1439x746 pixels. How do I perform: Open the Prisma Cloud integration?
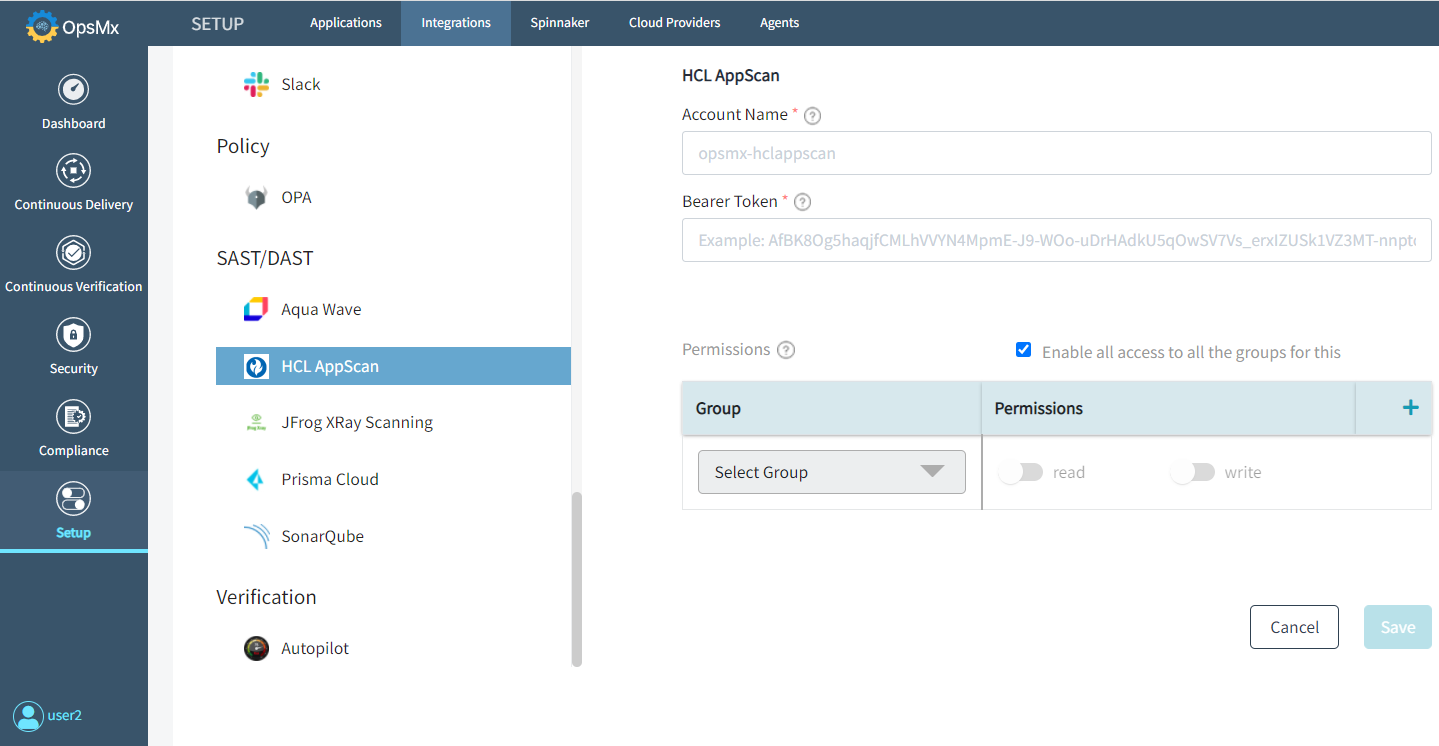point(329,479)
